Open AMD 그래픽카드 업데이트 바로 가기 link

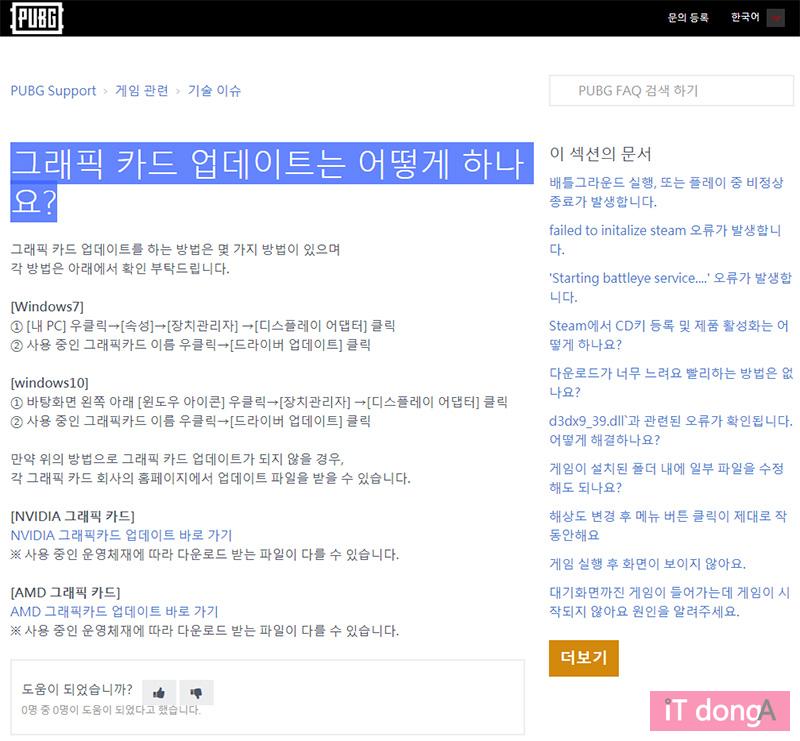coord(114,611)
